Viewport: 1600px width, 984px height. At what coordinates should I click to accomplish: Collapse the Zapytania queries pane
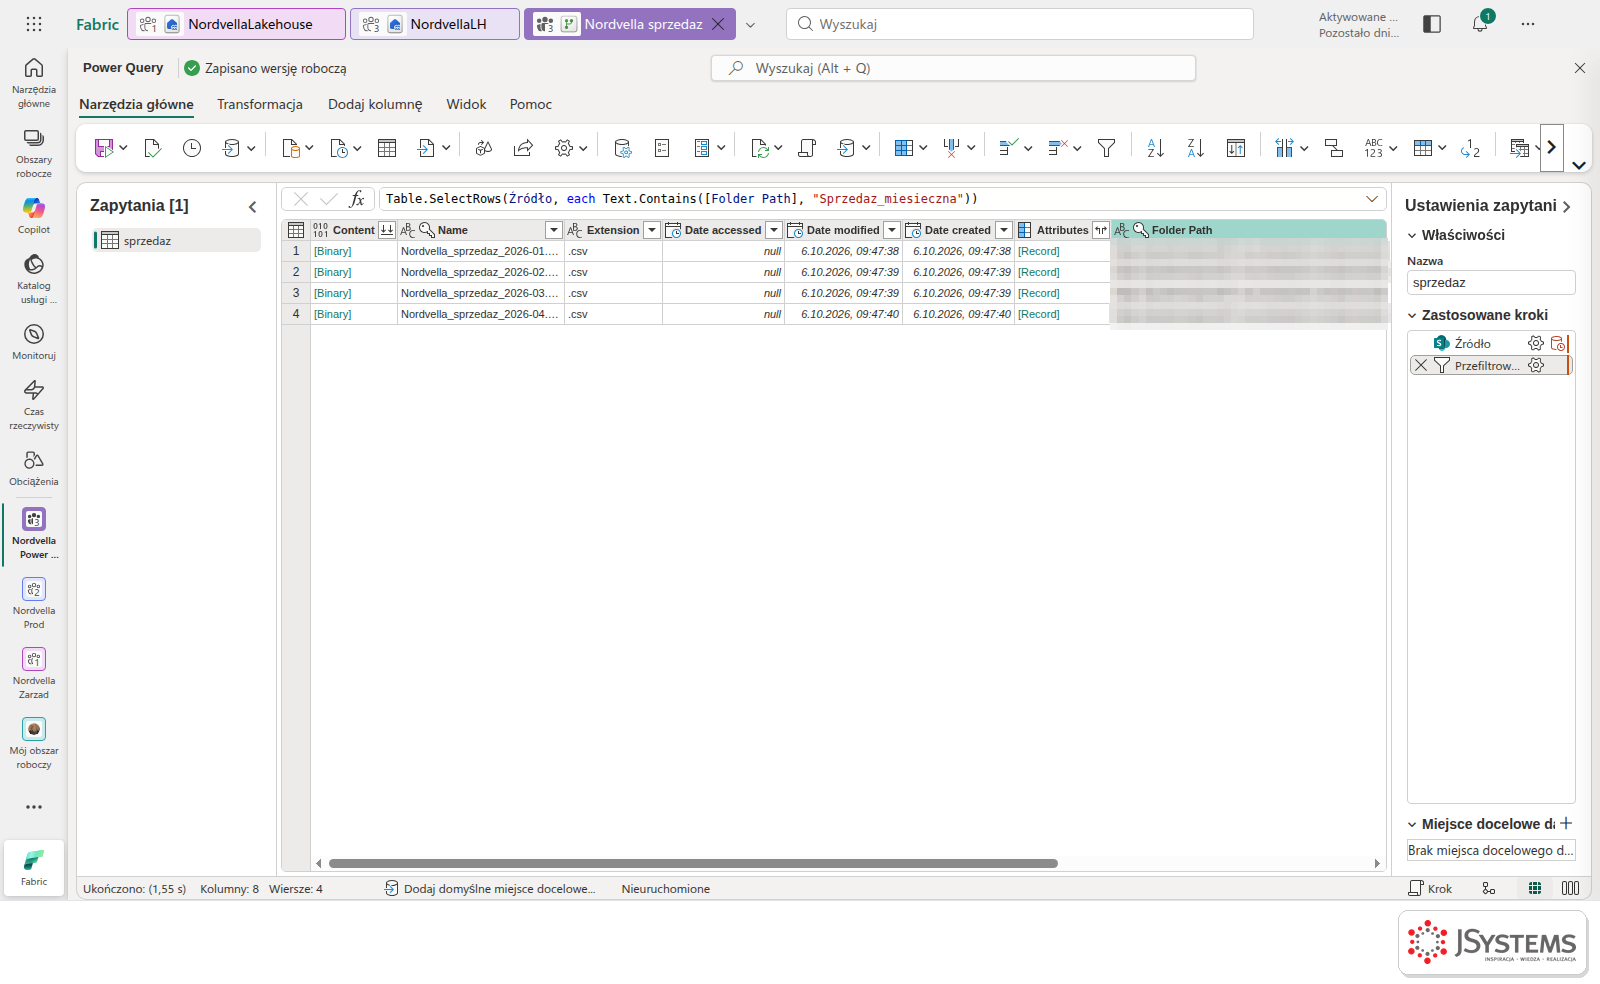[x=252, y=207]
